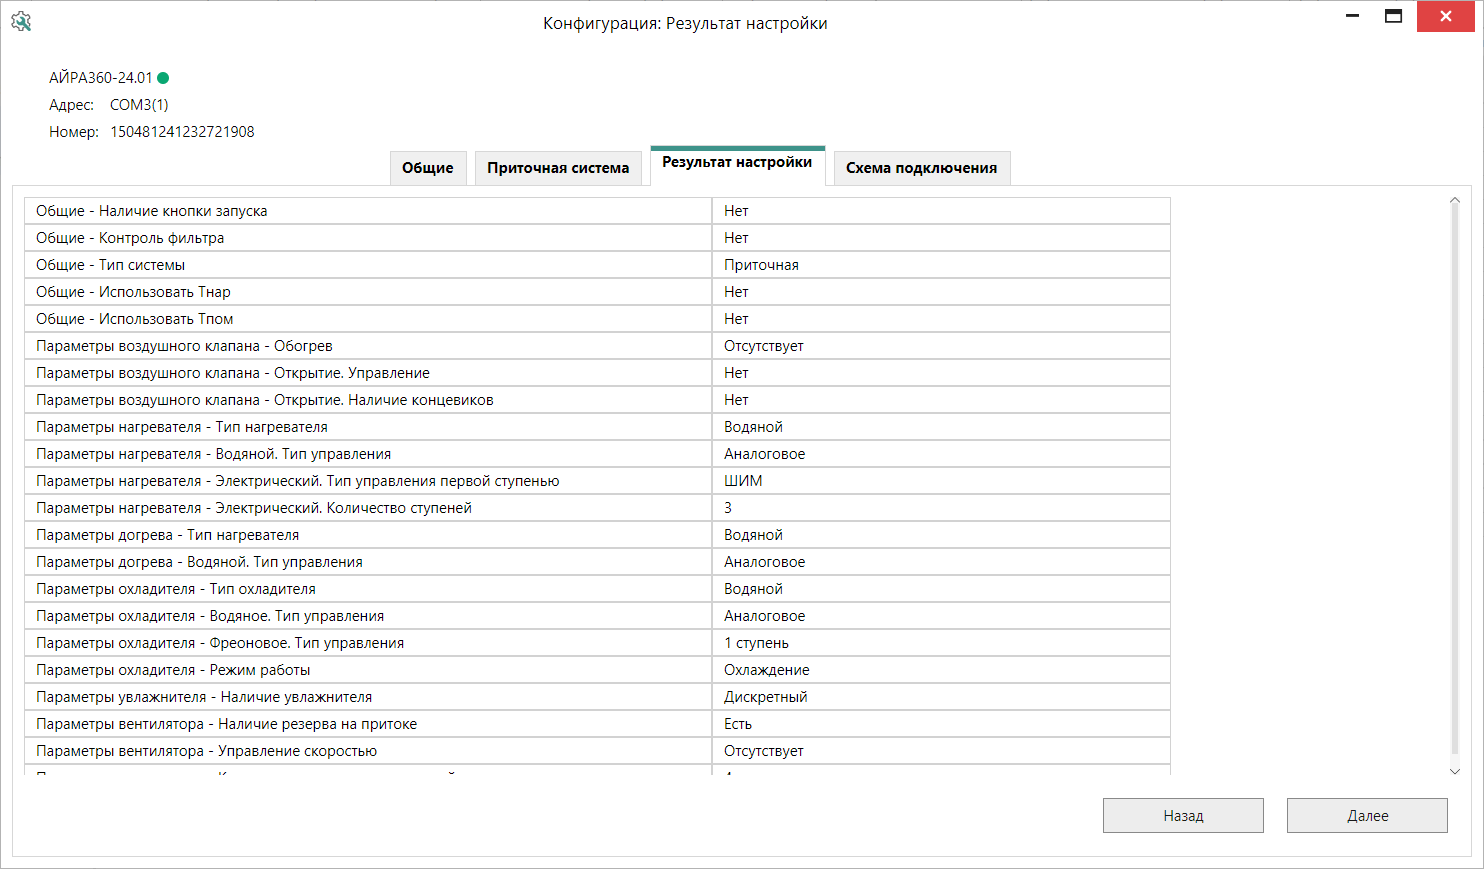Open the Общие tab
1484x869 pixels.
pyautogui.click(x=427, y=168)
